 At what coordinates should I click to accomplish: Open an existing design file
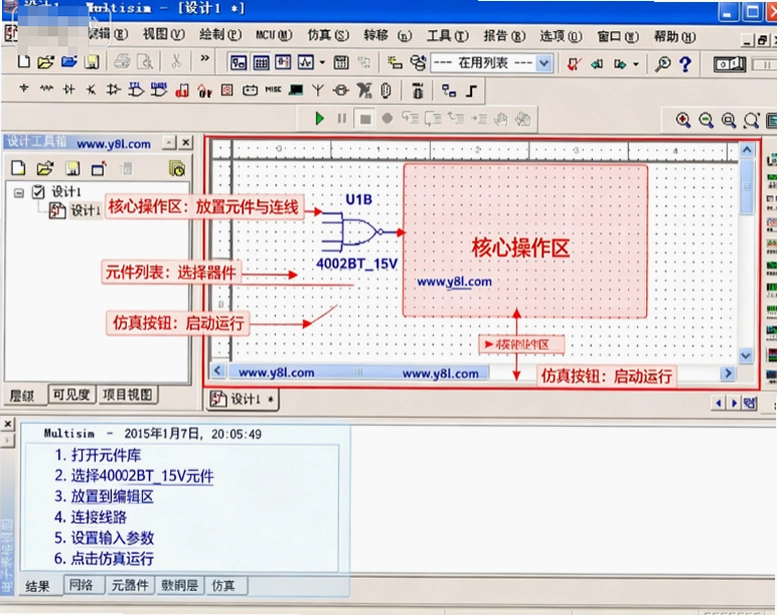(46, 62)
